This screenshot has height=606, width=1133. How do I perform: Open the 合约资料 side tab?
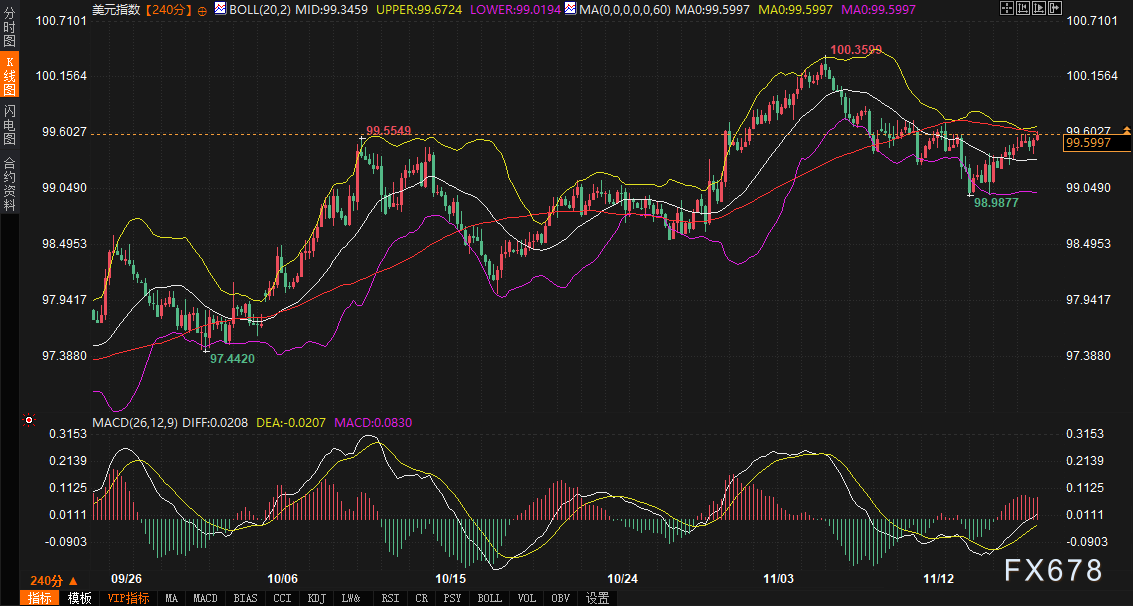click(x=9, y=183)
